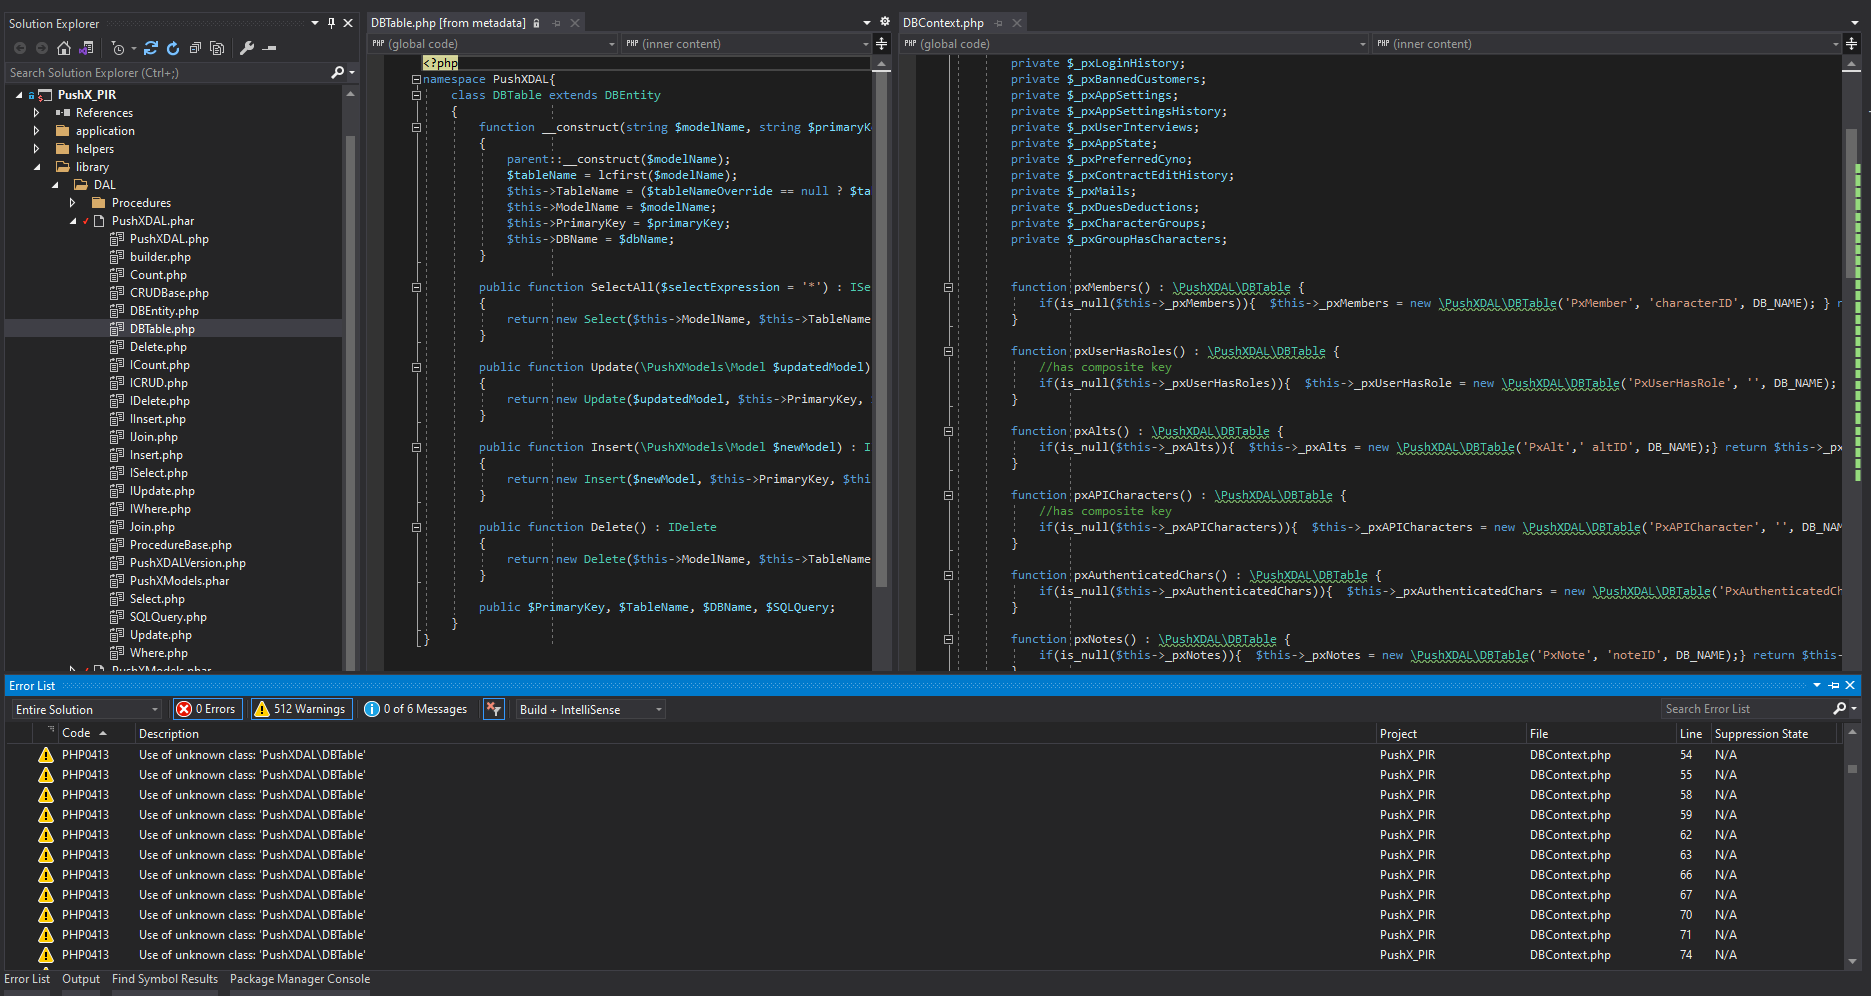This screenshot has height=996, width=1871.
Task: Open the Entire Solution scope dropdown
Action: click(x=87, y=709)
